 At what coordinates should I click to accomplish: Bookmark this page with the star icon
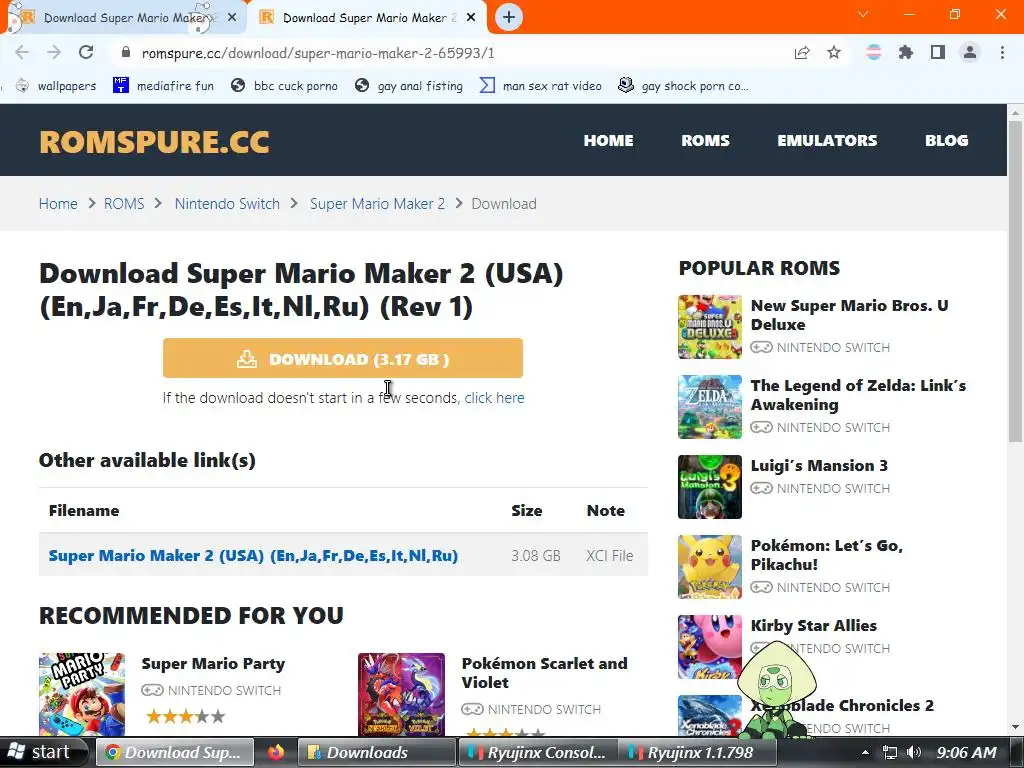tap(834, 52)
